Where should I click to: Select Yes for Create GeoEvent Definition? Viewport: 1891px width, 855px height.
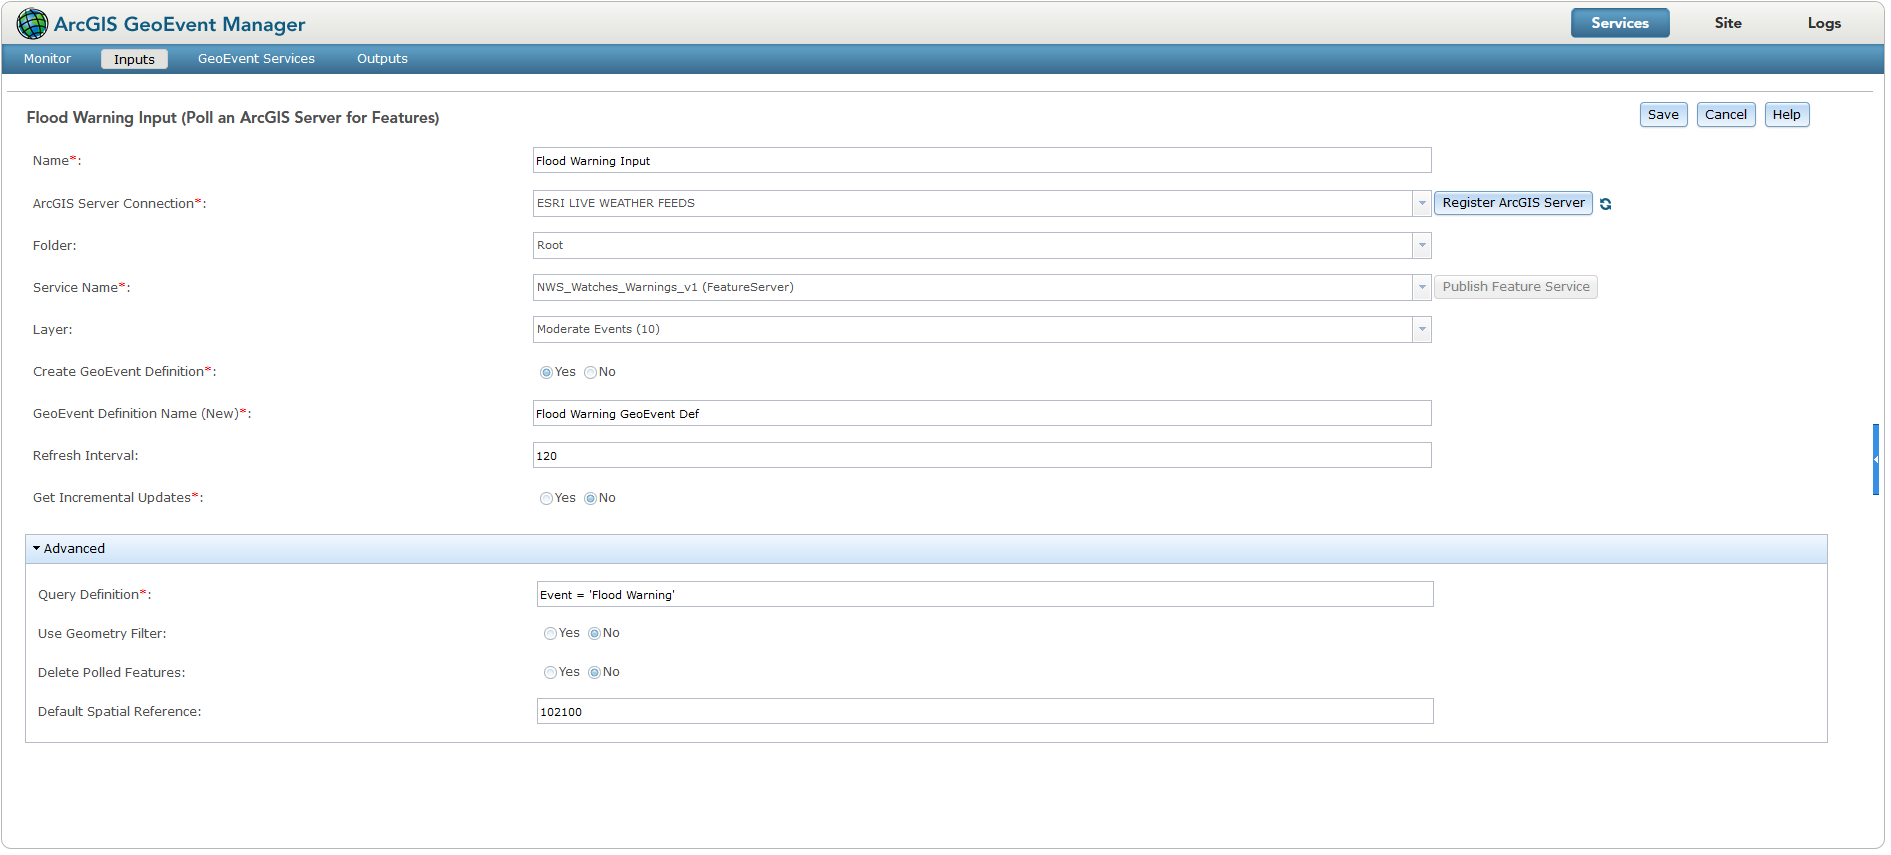[x=546, y=373]
